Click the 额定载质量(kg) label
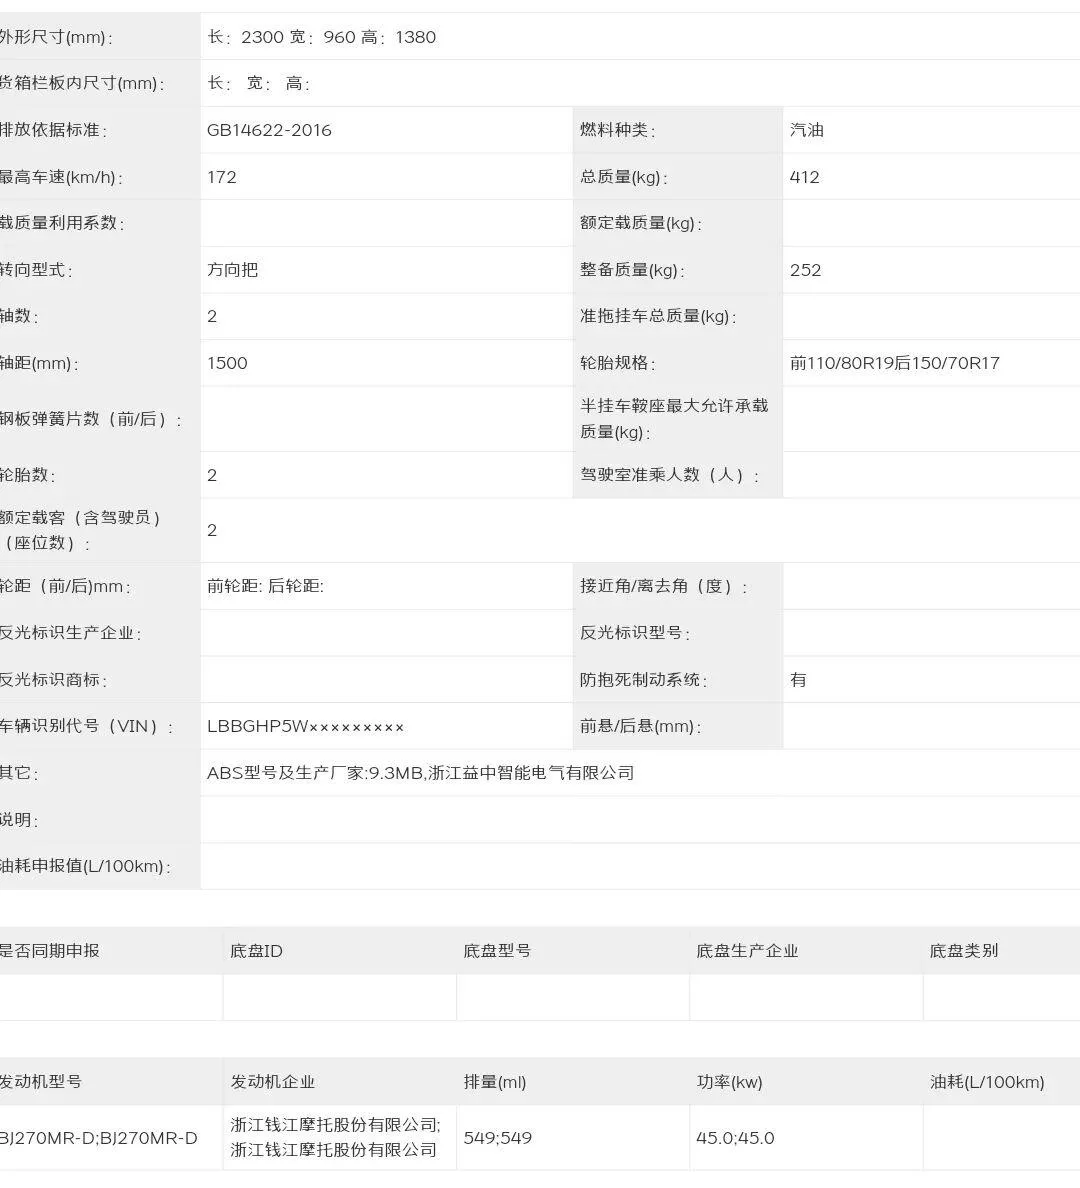Viewport: 1080px width, 1188px height. tap(640, 224)
